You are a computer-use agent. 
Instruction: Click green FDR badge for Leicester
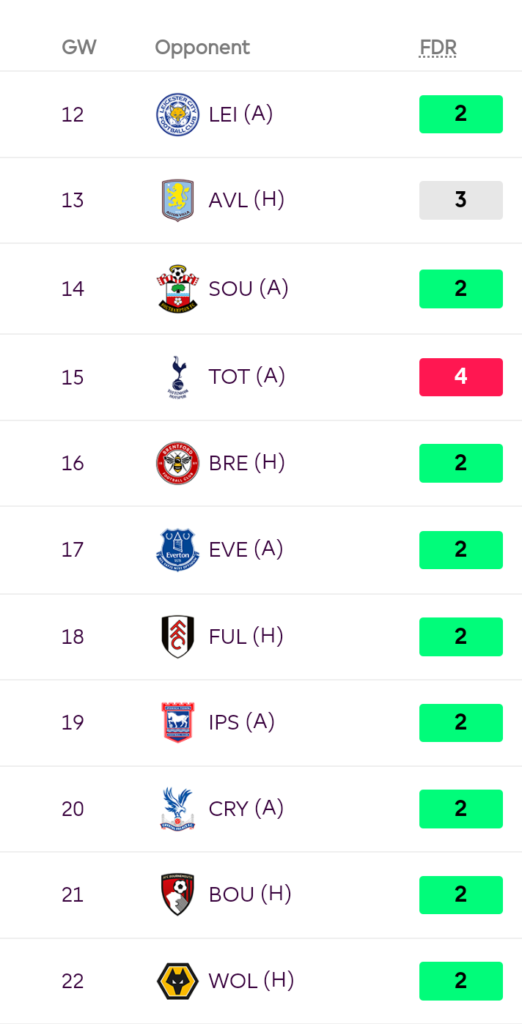tap(461, 114)
